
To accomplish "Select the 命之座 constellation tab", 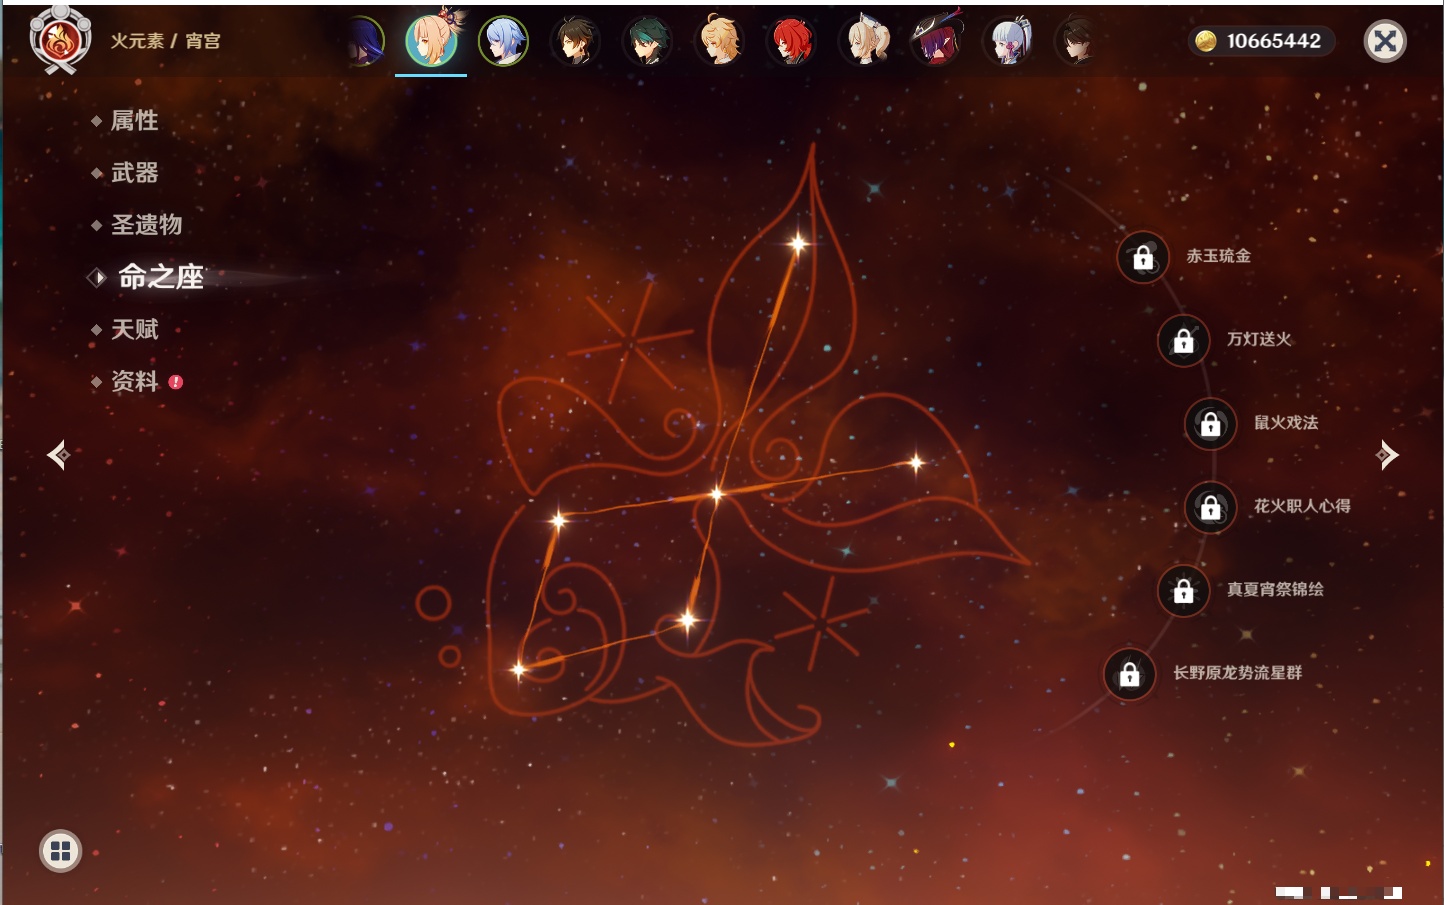I will point(160,277).
